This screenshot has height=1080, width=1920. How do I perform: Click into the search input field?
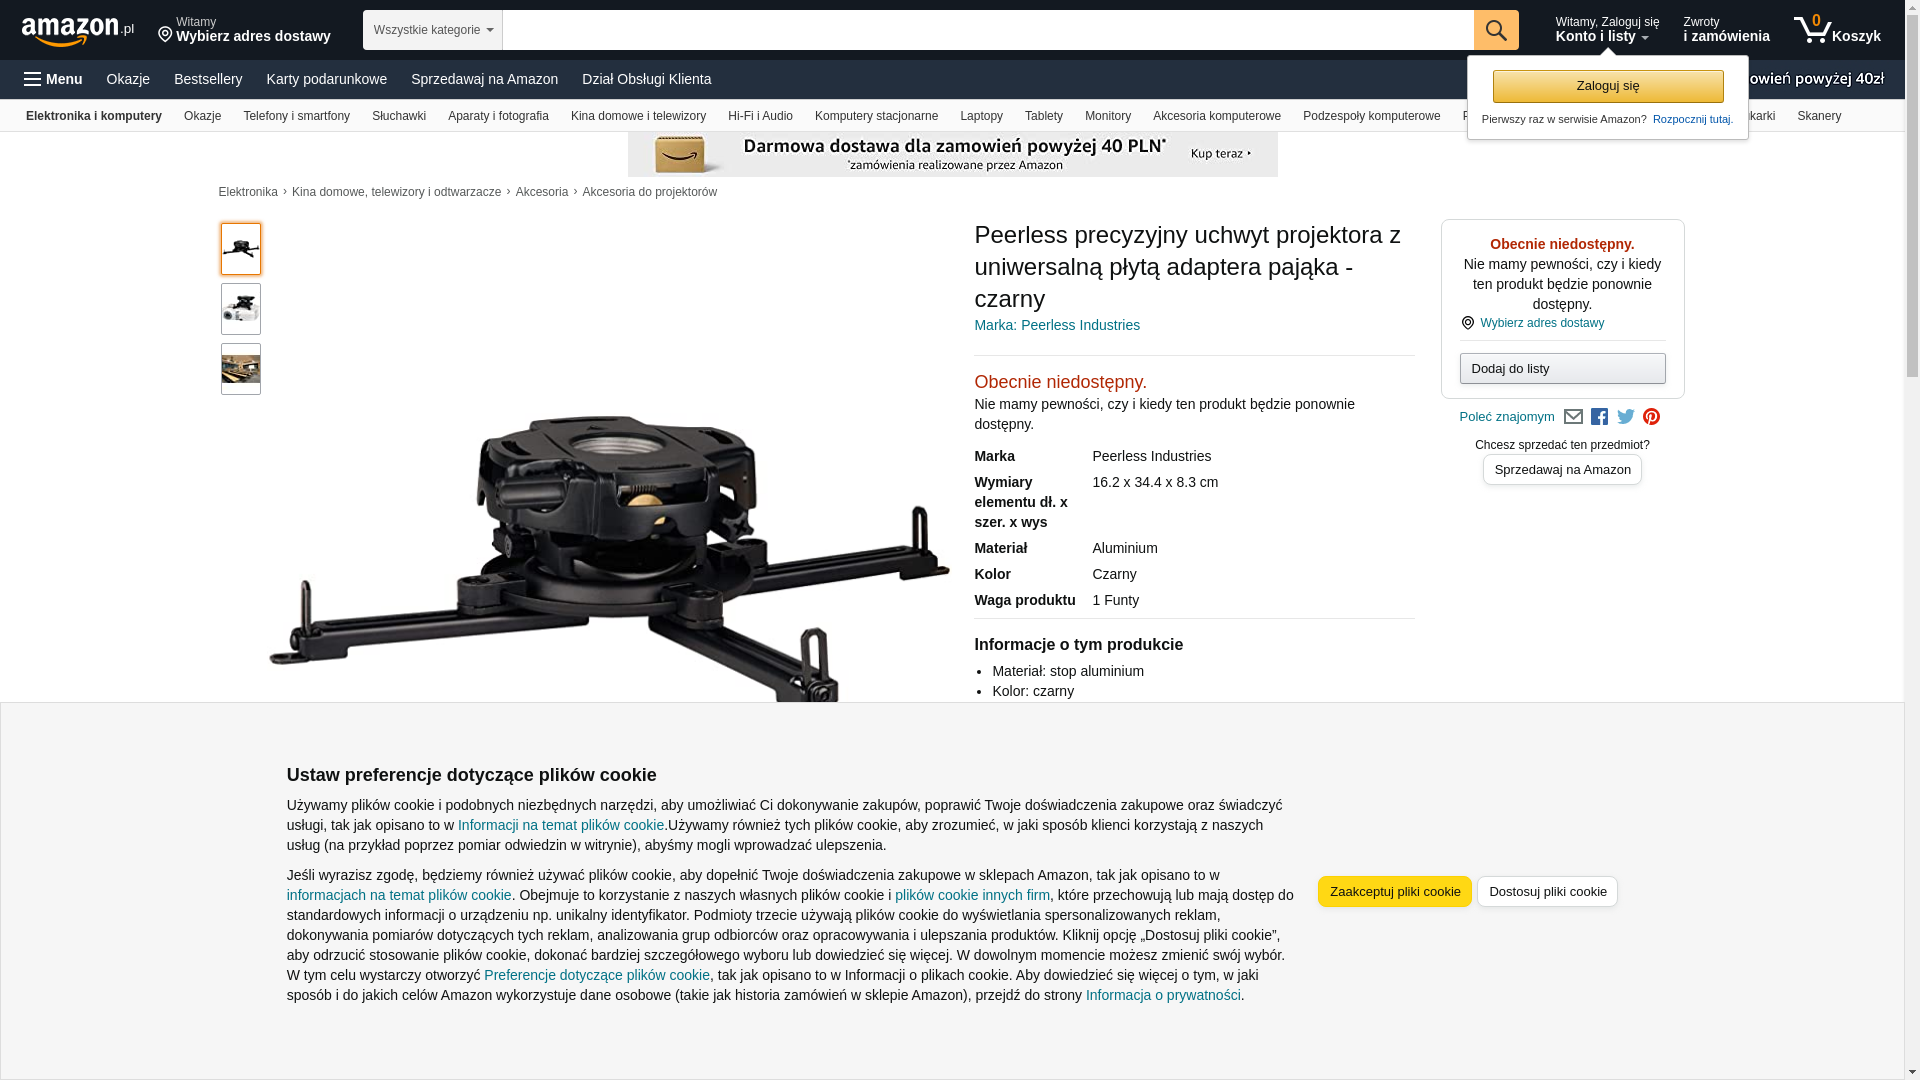[x=988, y=30]
